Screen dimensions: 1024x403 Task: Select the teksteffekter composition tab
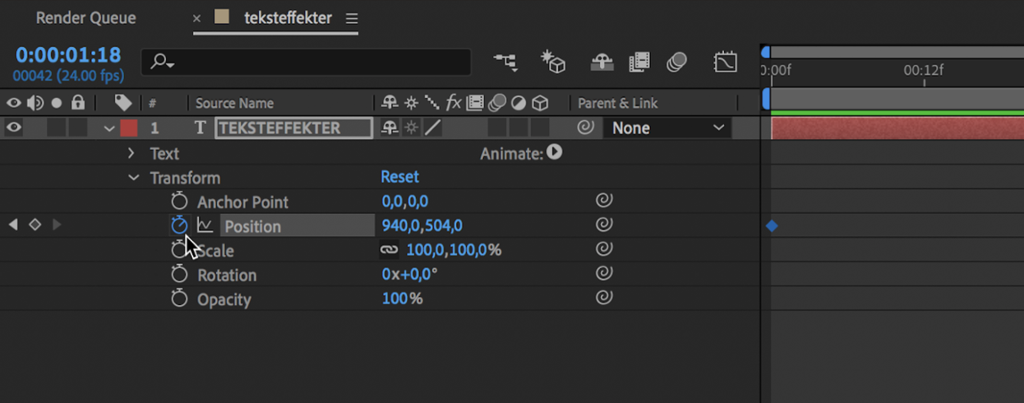click(288, 18)
